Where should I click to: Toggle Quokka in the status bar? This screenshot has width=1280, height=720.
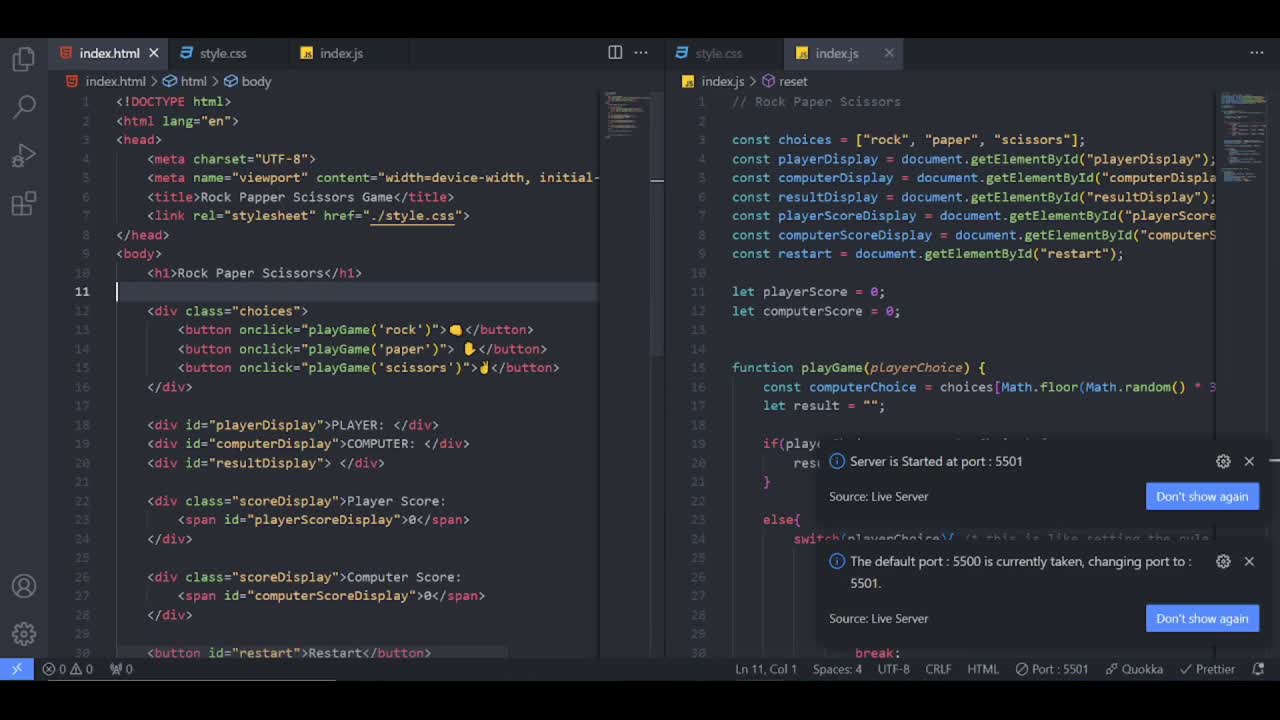[x=1134, y=669]
